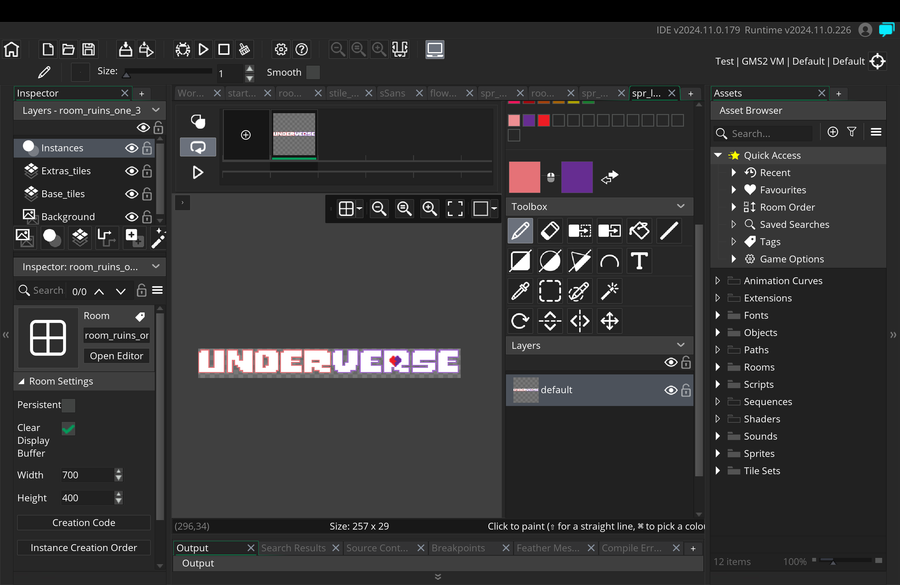This screenshot has height=585, width=900.
Task: Select the purple right mouse colour
Action: (577, 177)
